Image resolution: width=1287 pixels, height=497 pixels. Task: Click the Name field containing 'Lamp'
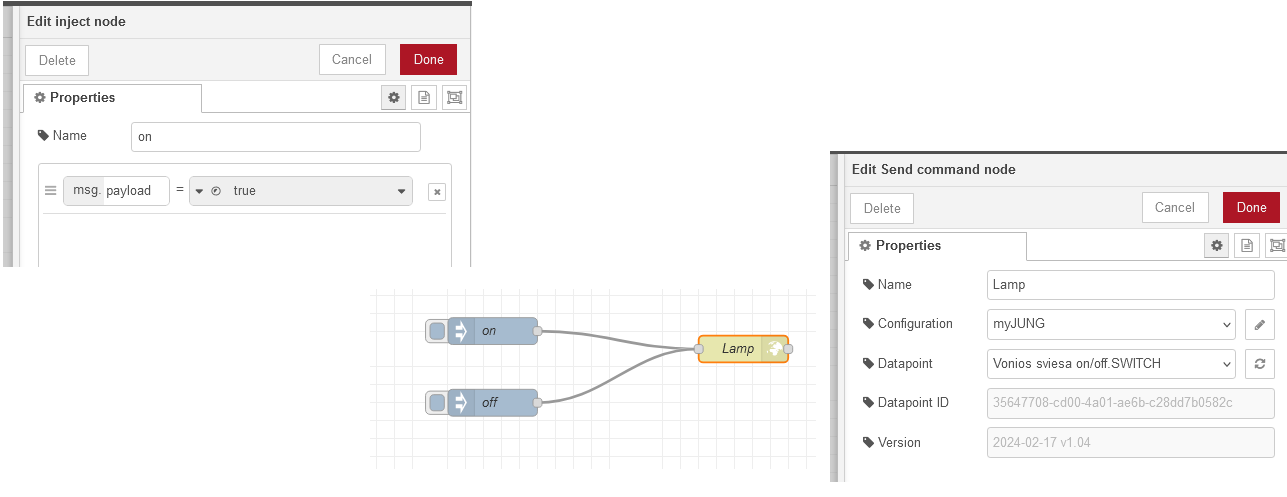pos(1130,284)
